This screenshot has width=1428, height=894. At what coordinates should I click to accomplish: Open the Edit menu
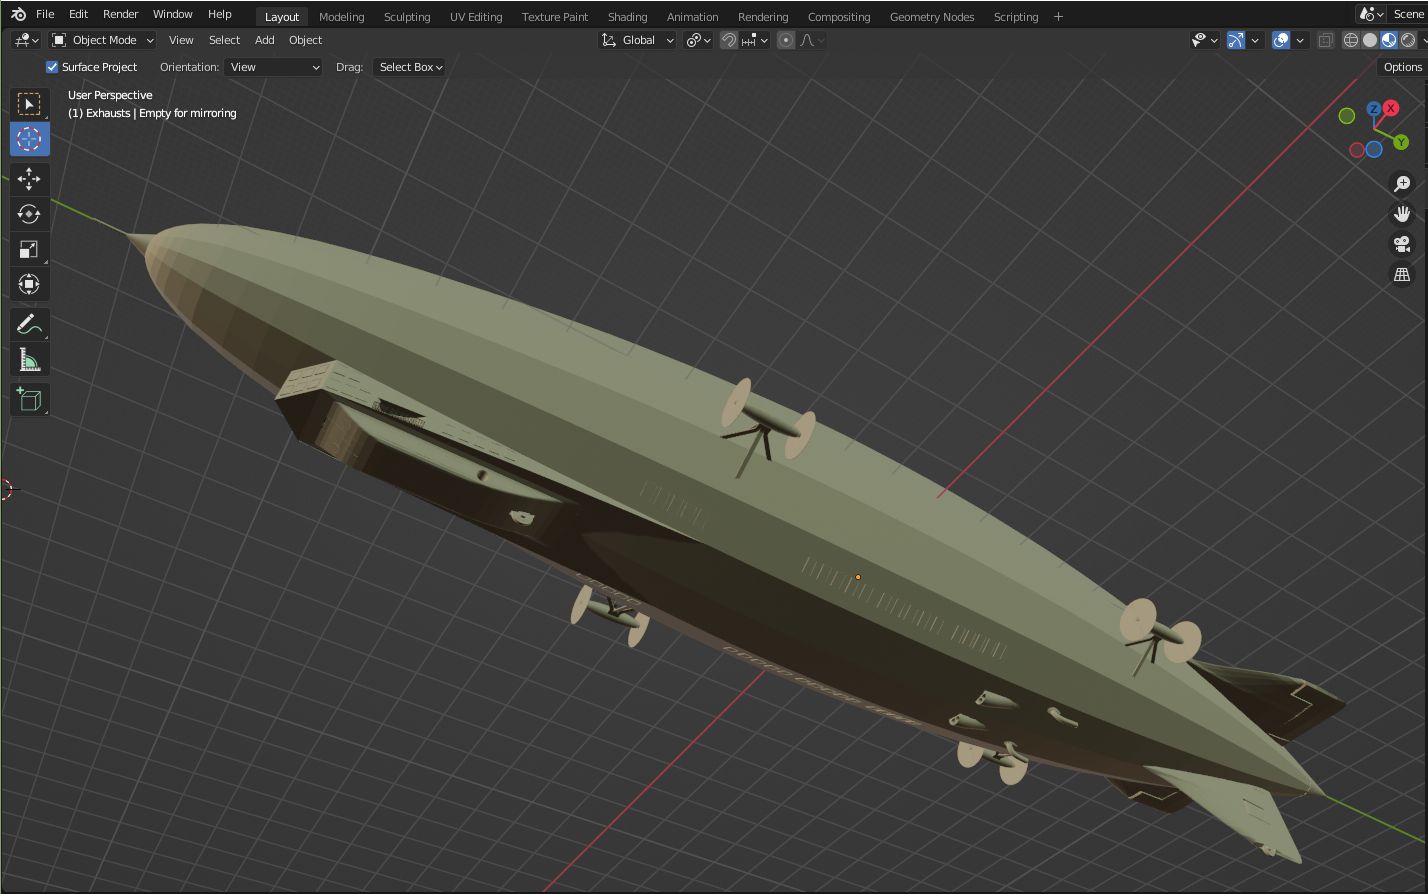(78, 14)
